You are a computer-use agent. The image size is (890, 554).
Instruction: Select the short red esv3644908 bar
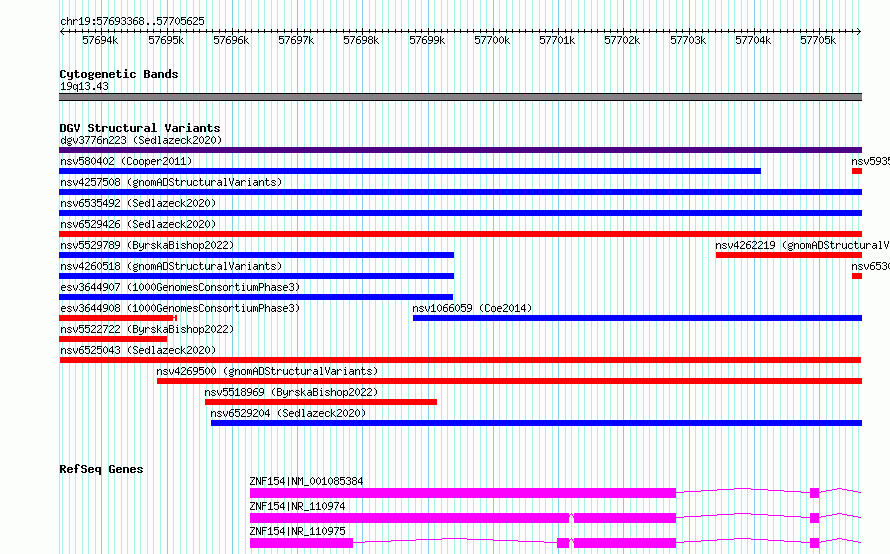(x=118, y=318)
